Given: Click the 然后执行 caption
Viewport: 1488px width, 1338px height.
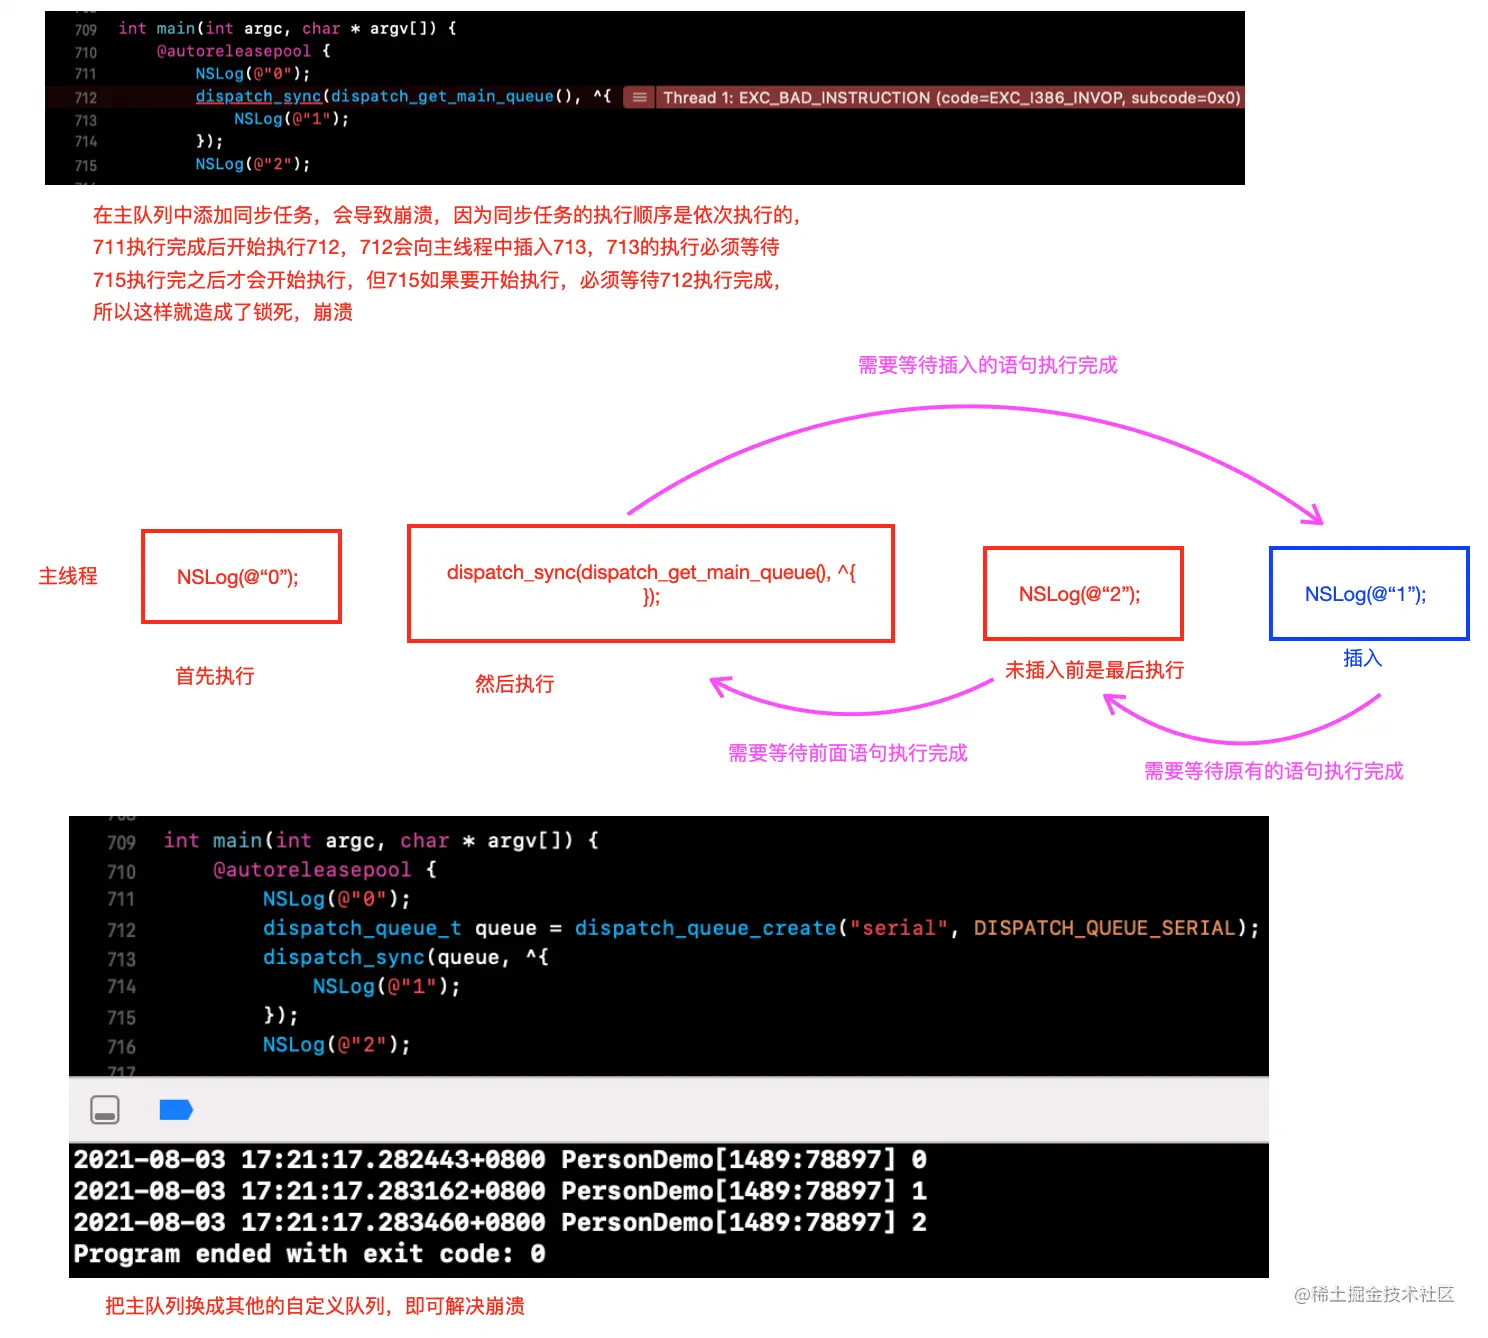Looking at the screenshot, I should [515, 684].
